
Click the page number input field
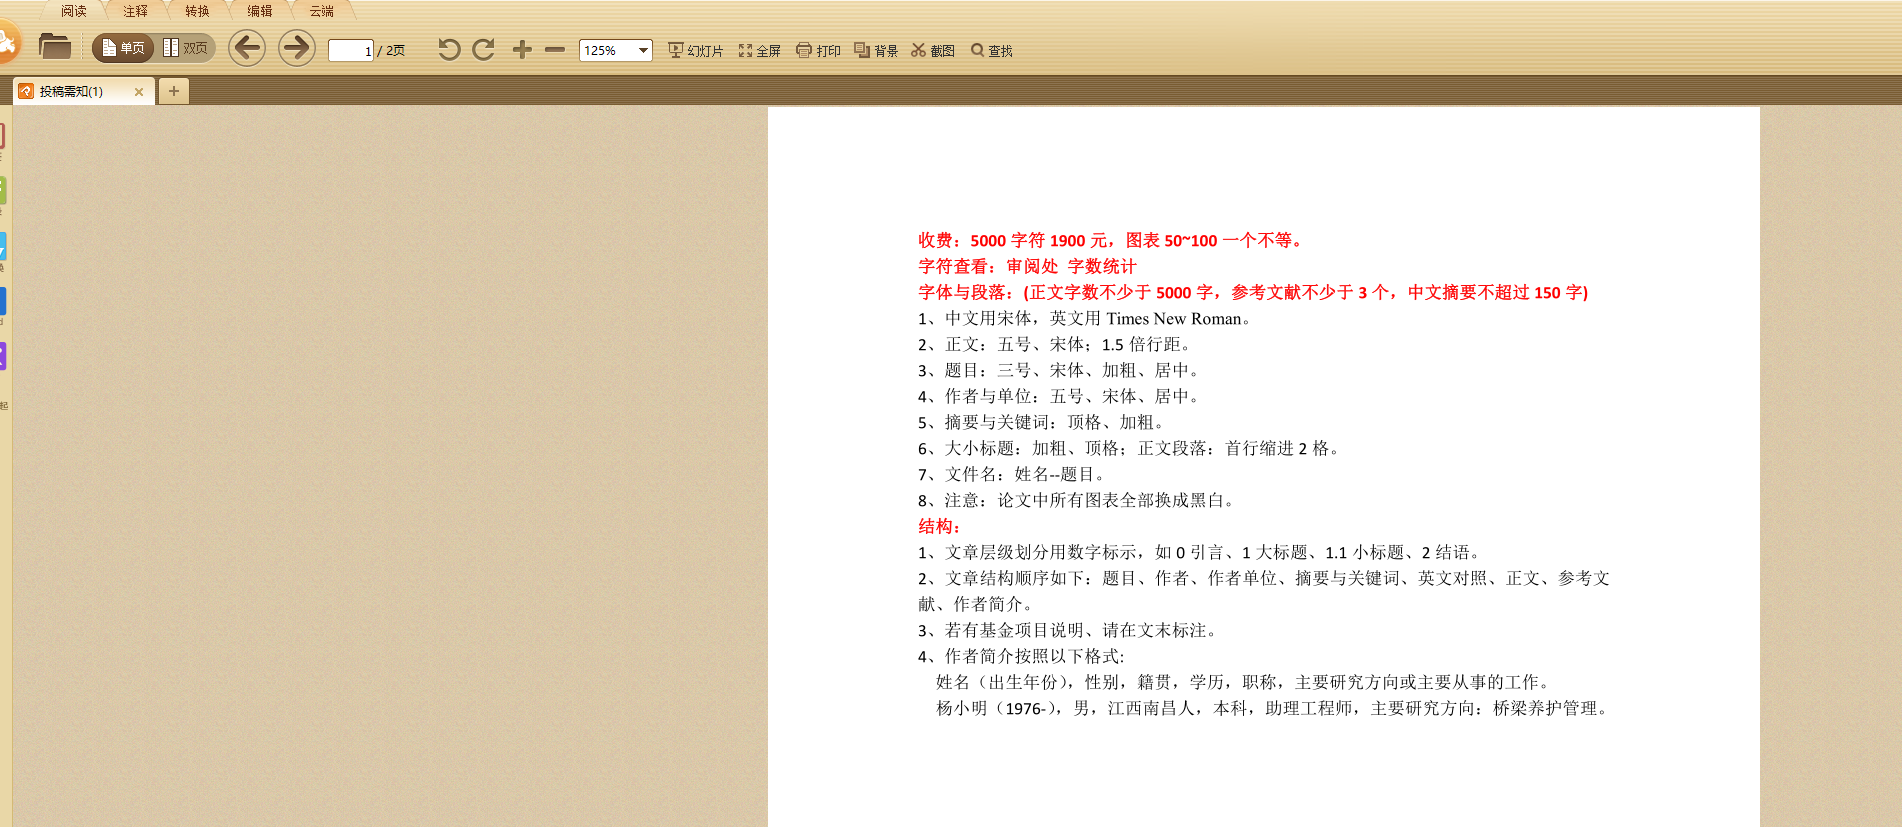click(350, 51)
